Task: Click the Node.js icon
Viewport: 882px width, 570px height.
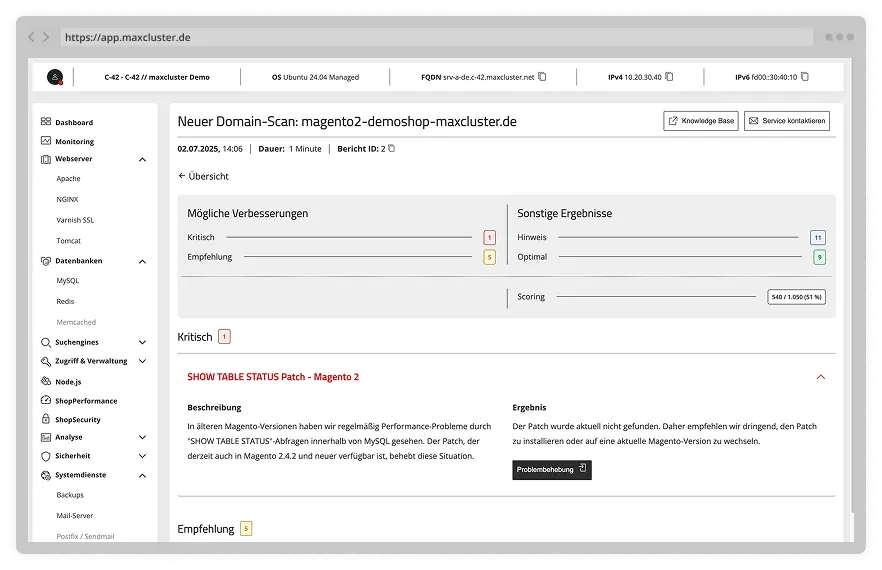Action: (46, 381)
